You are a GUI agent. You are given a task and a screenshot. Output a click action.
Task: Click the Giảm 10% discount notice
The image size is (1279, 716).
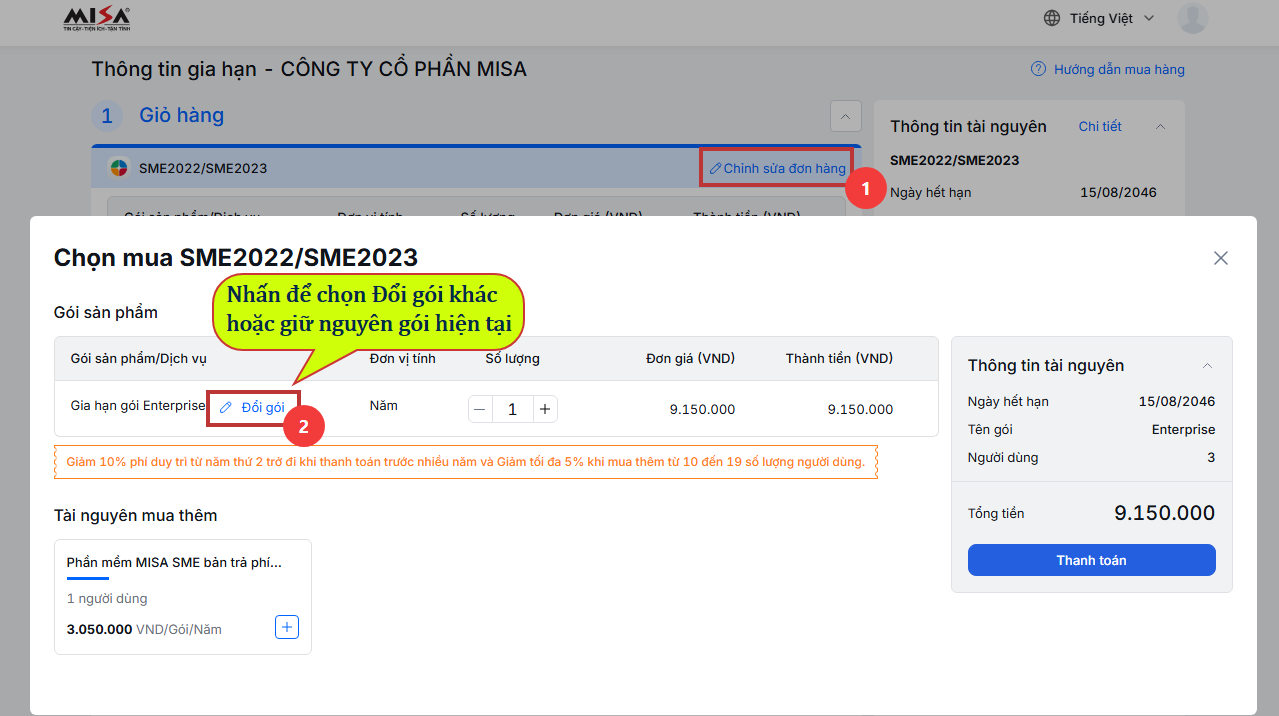tap(466, 462)
